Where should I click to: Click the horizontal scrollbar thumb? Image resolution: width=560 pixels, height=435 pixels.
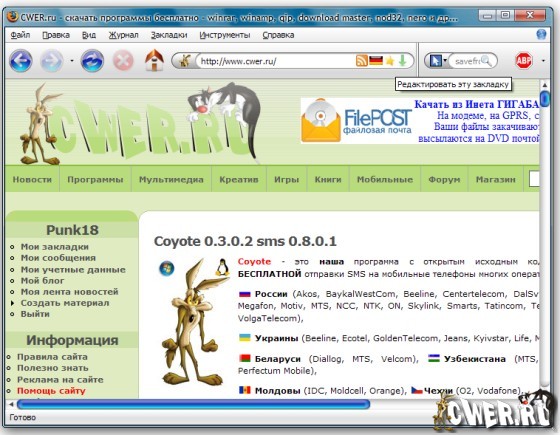tap(193, 404)
